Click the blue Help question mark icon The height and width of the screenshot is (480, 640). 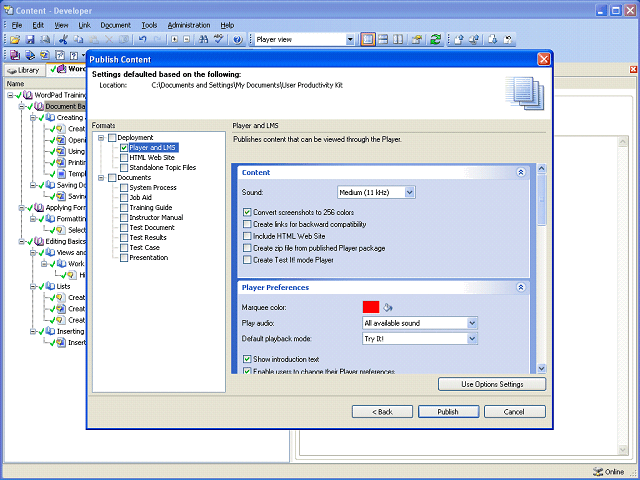point(238,40)
